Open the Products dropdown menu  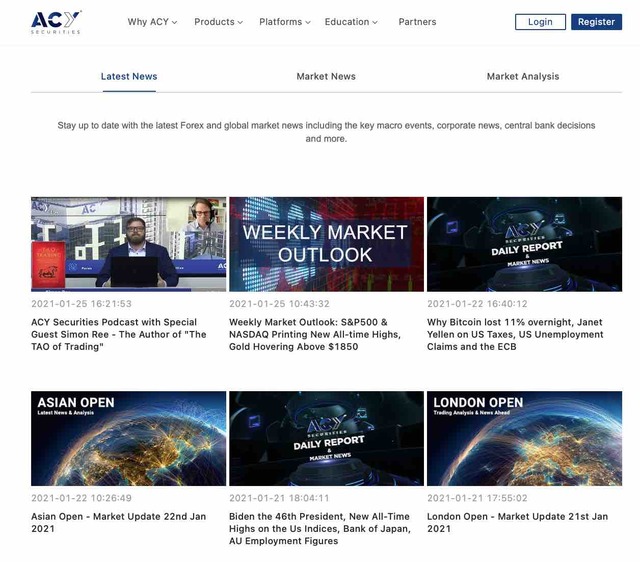pyautogui.click(x=218, y=22)
